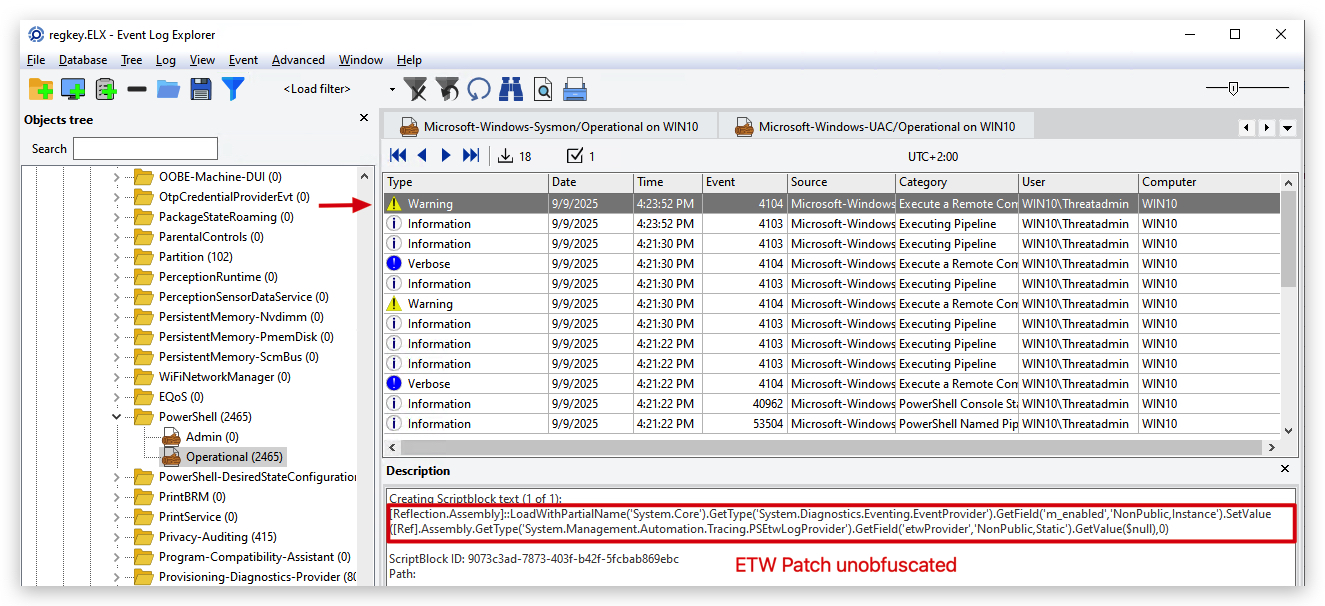Click the minus remove icon in toolbar
1325x606 pixels.
coord(137,89)
